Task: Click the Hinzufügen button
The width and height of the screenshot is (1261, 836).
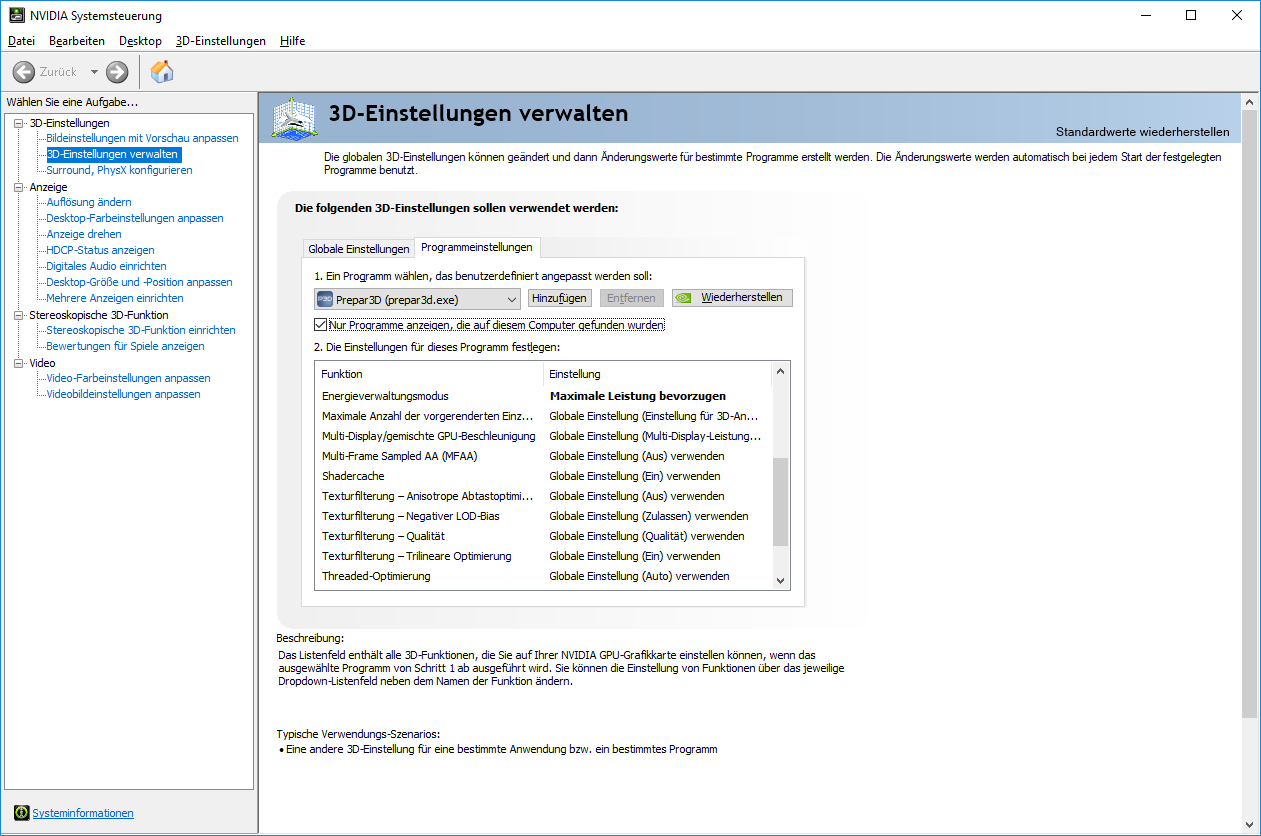Action: [560, 298]
